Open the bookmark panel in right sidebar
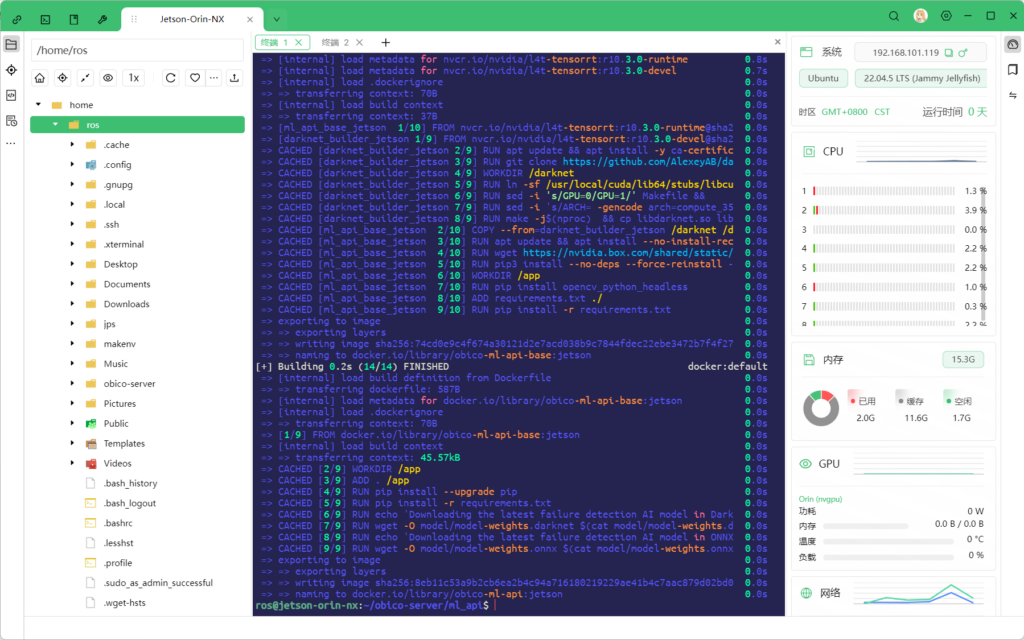Image resolution: width=1024 pixels, height=640 pixels. click(x=1012, y=70)
